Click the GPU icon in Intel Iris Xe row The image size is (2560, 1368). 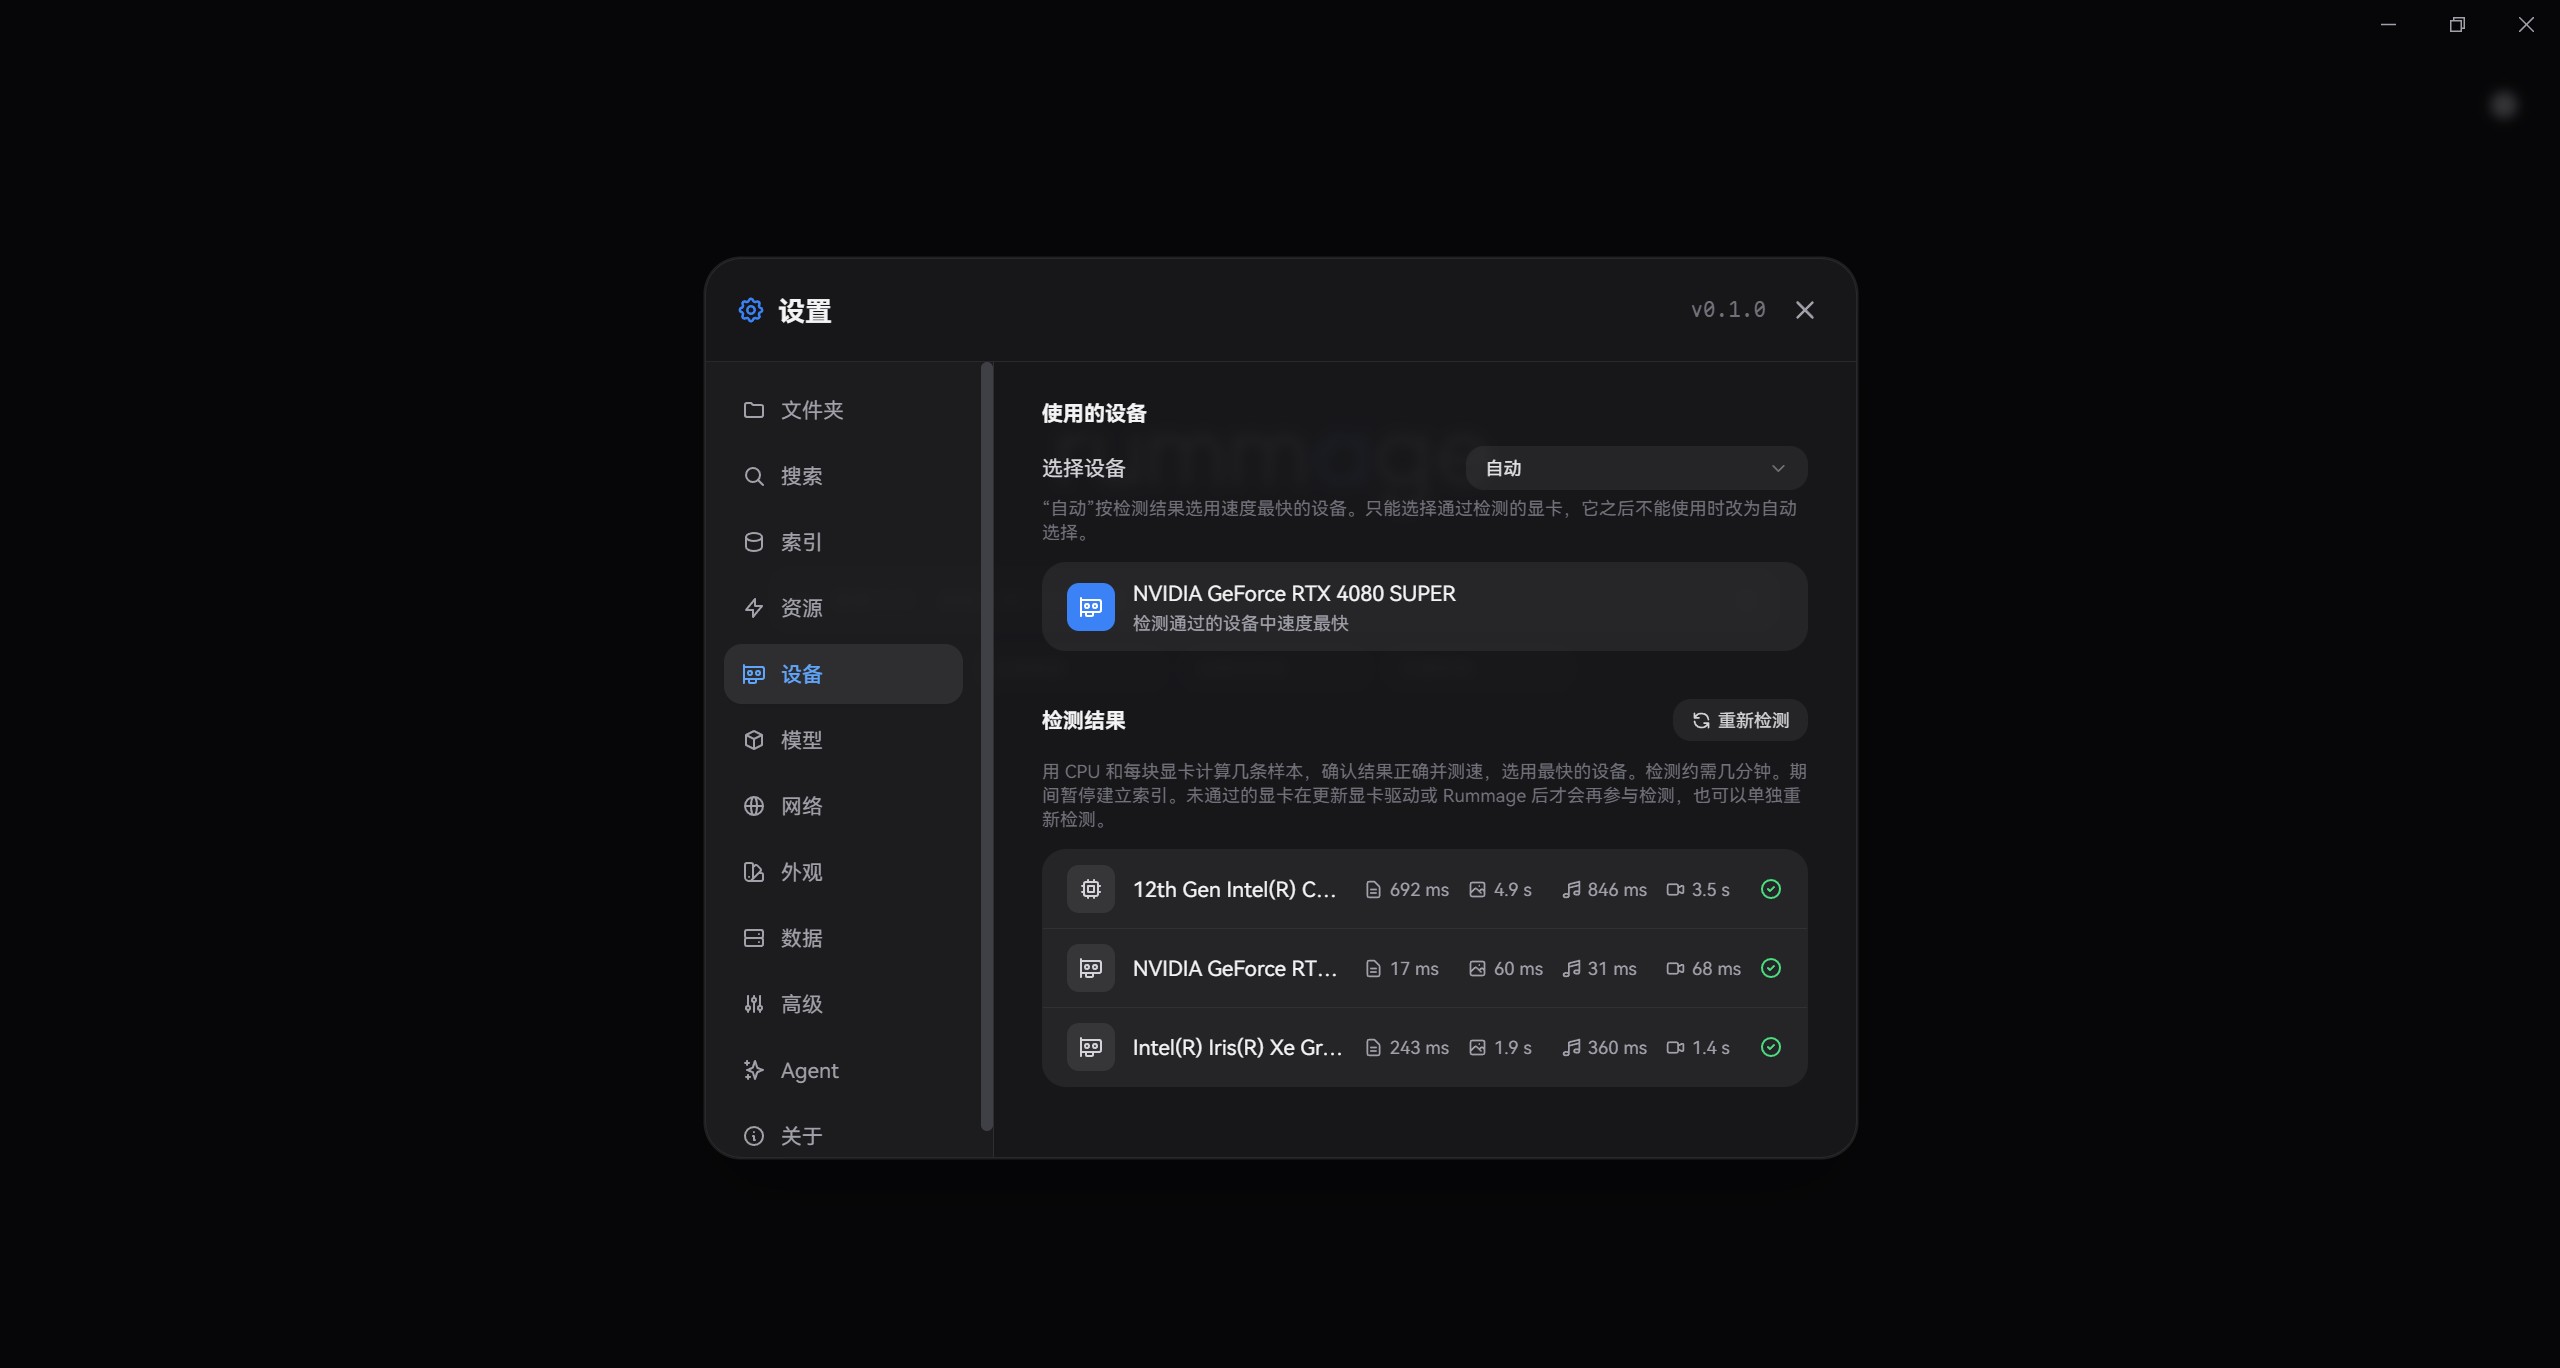pyautogui.click(x=1090, y=1047)
